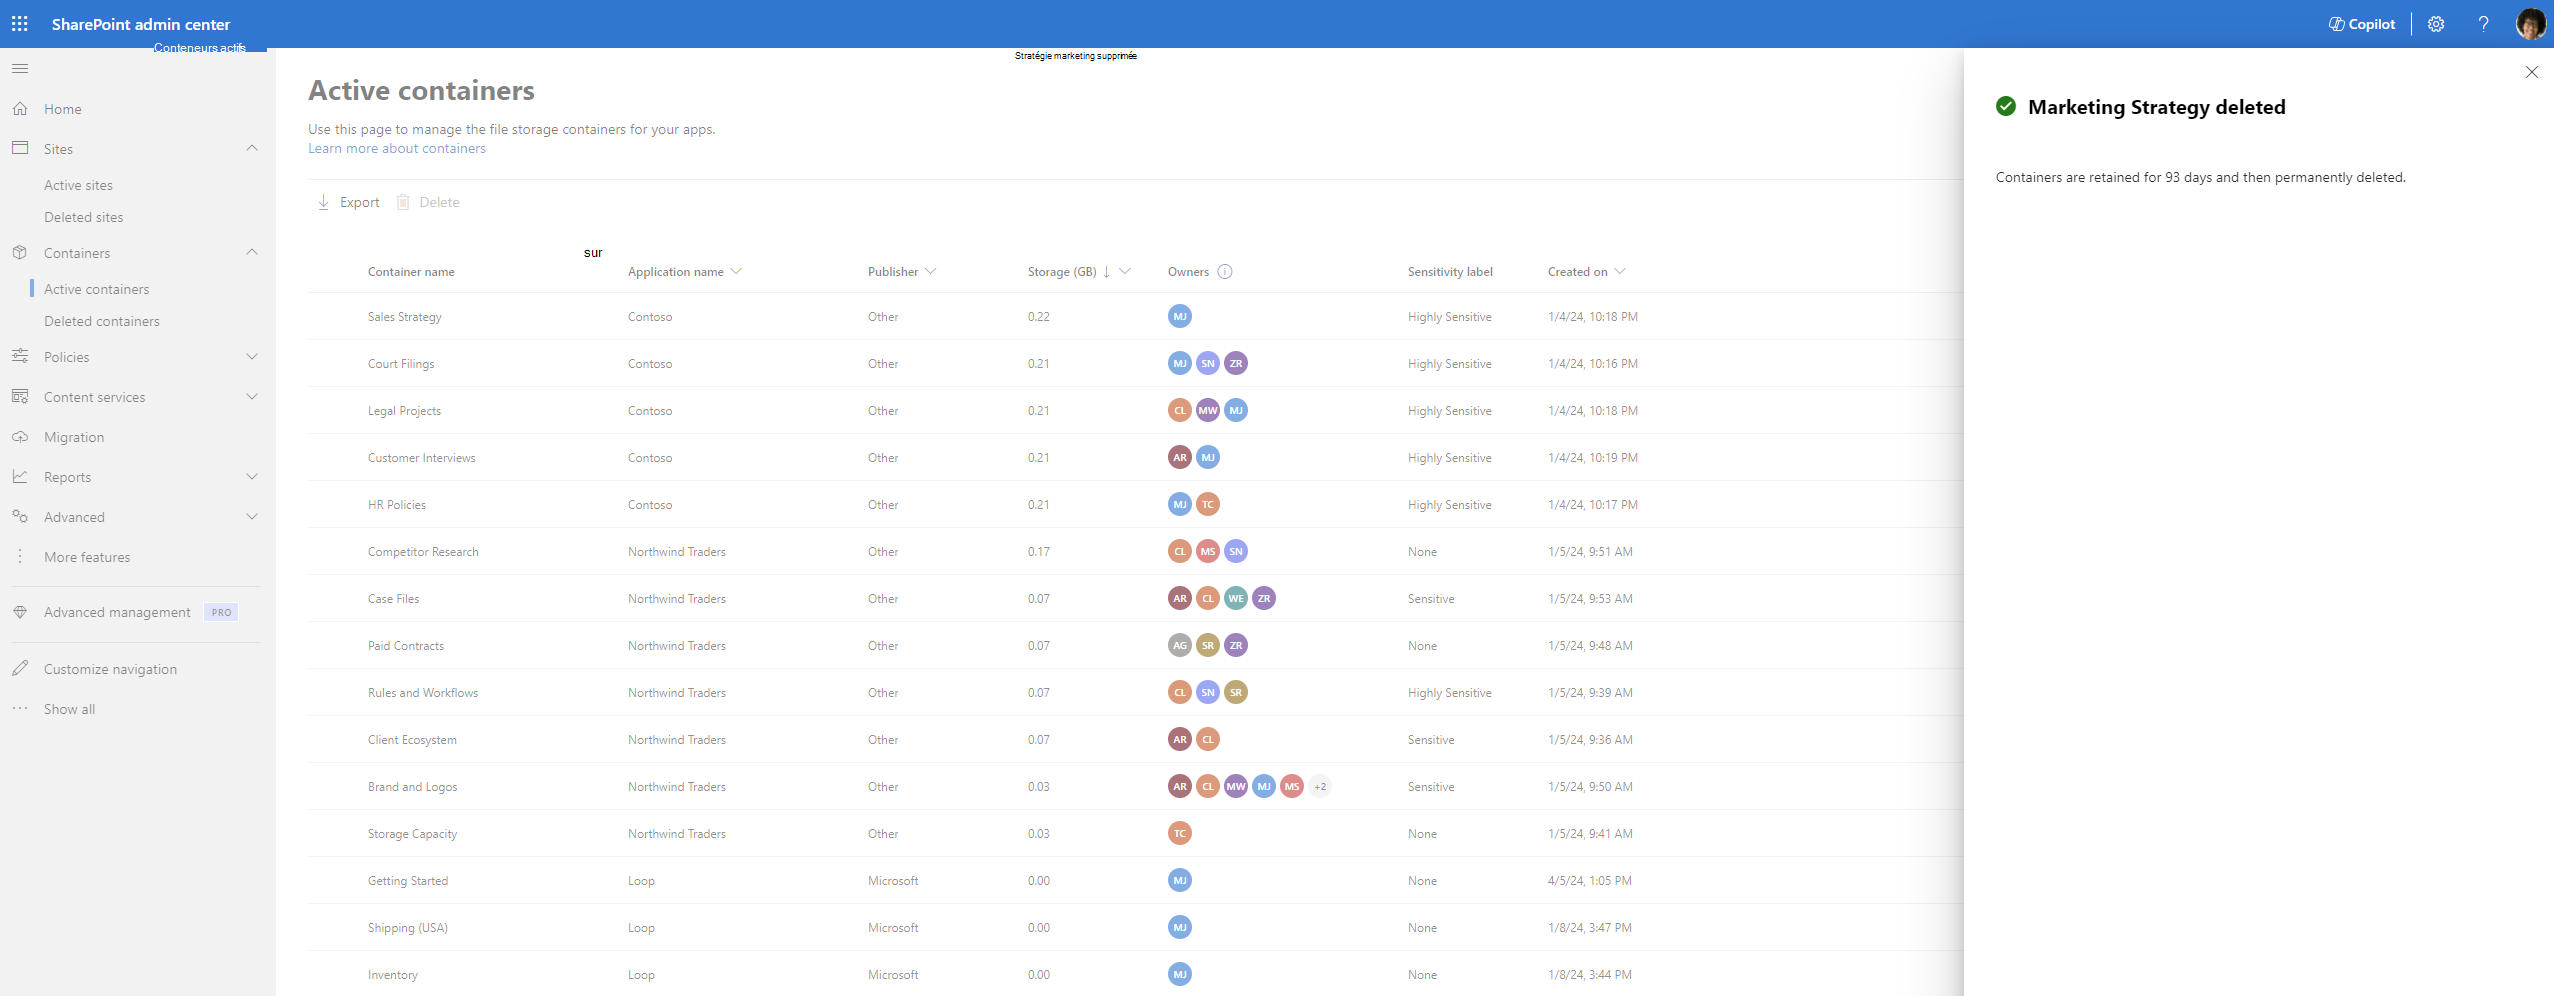Expand the Policies navigation section
Screen dimensions: 2554x996
pyautogui.click(x=252, y=356)
